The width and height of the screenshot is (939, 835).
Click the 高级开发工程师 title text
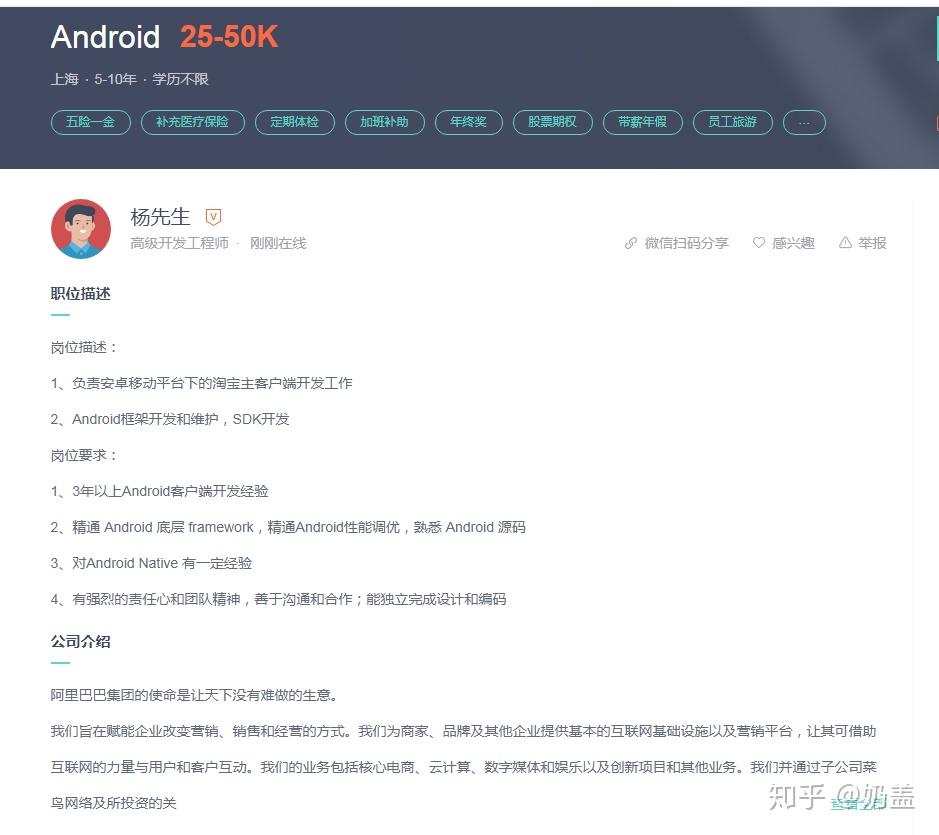[x=180, y=243]
